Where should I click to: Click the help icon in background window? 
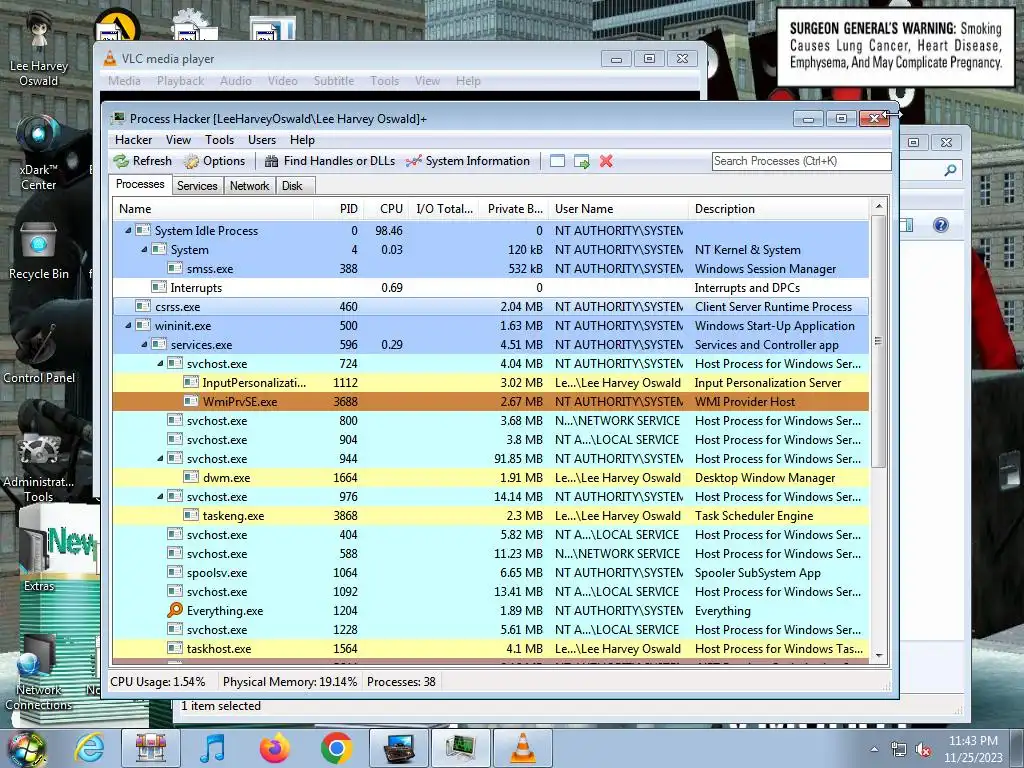940,225
